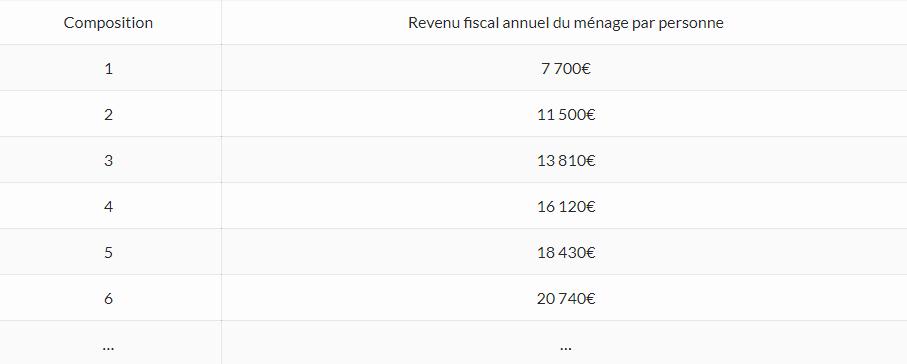Click the composition value 2 cell

tap(108, 114)
